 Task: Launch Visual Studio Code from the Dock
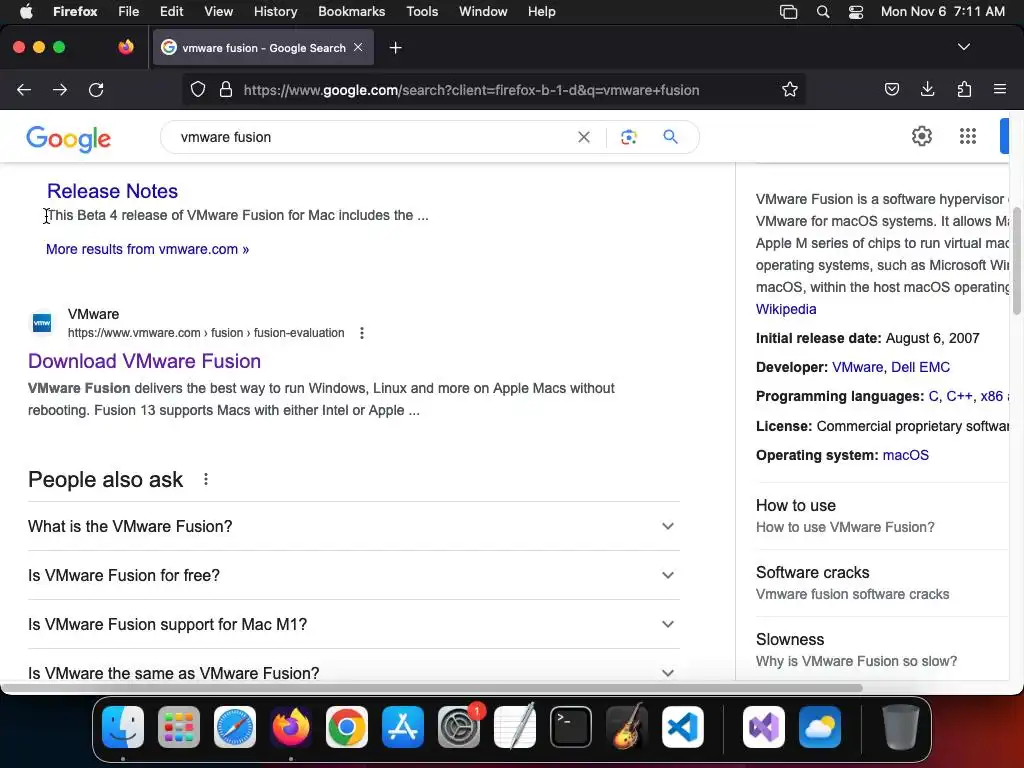(682, 727)
